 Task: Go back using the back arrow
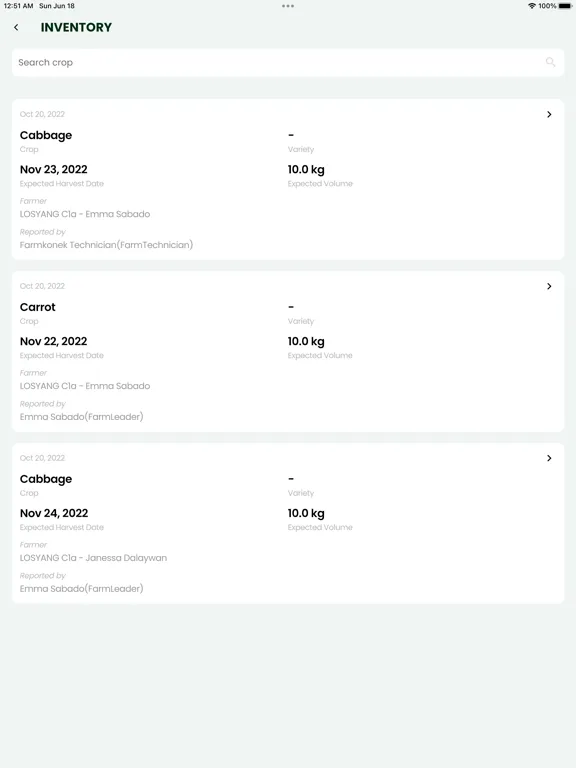16,27
